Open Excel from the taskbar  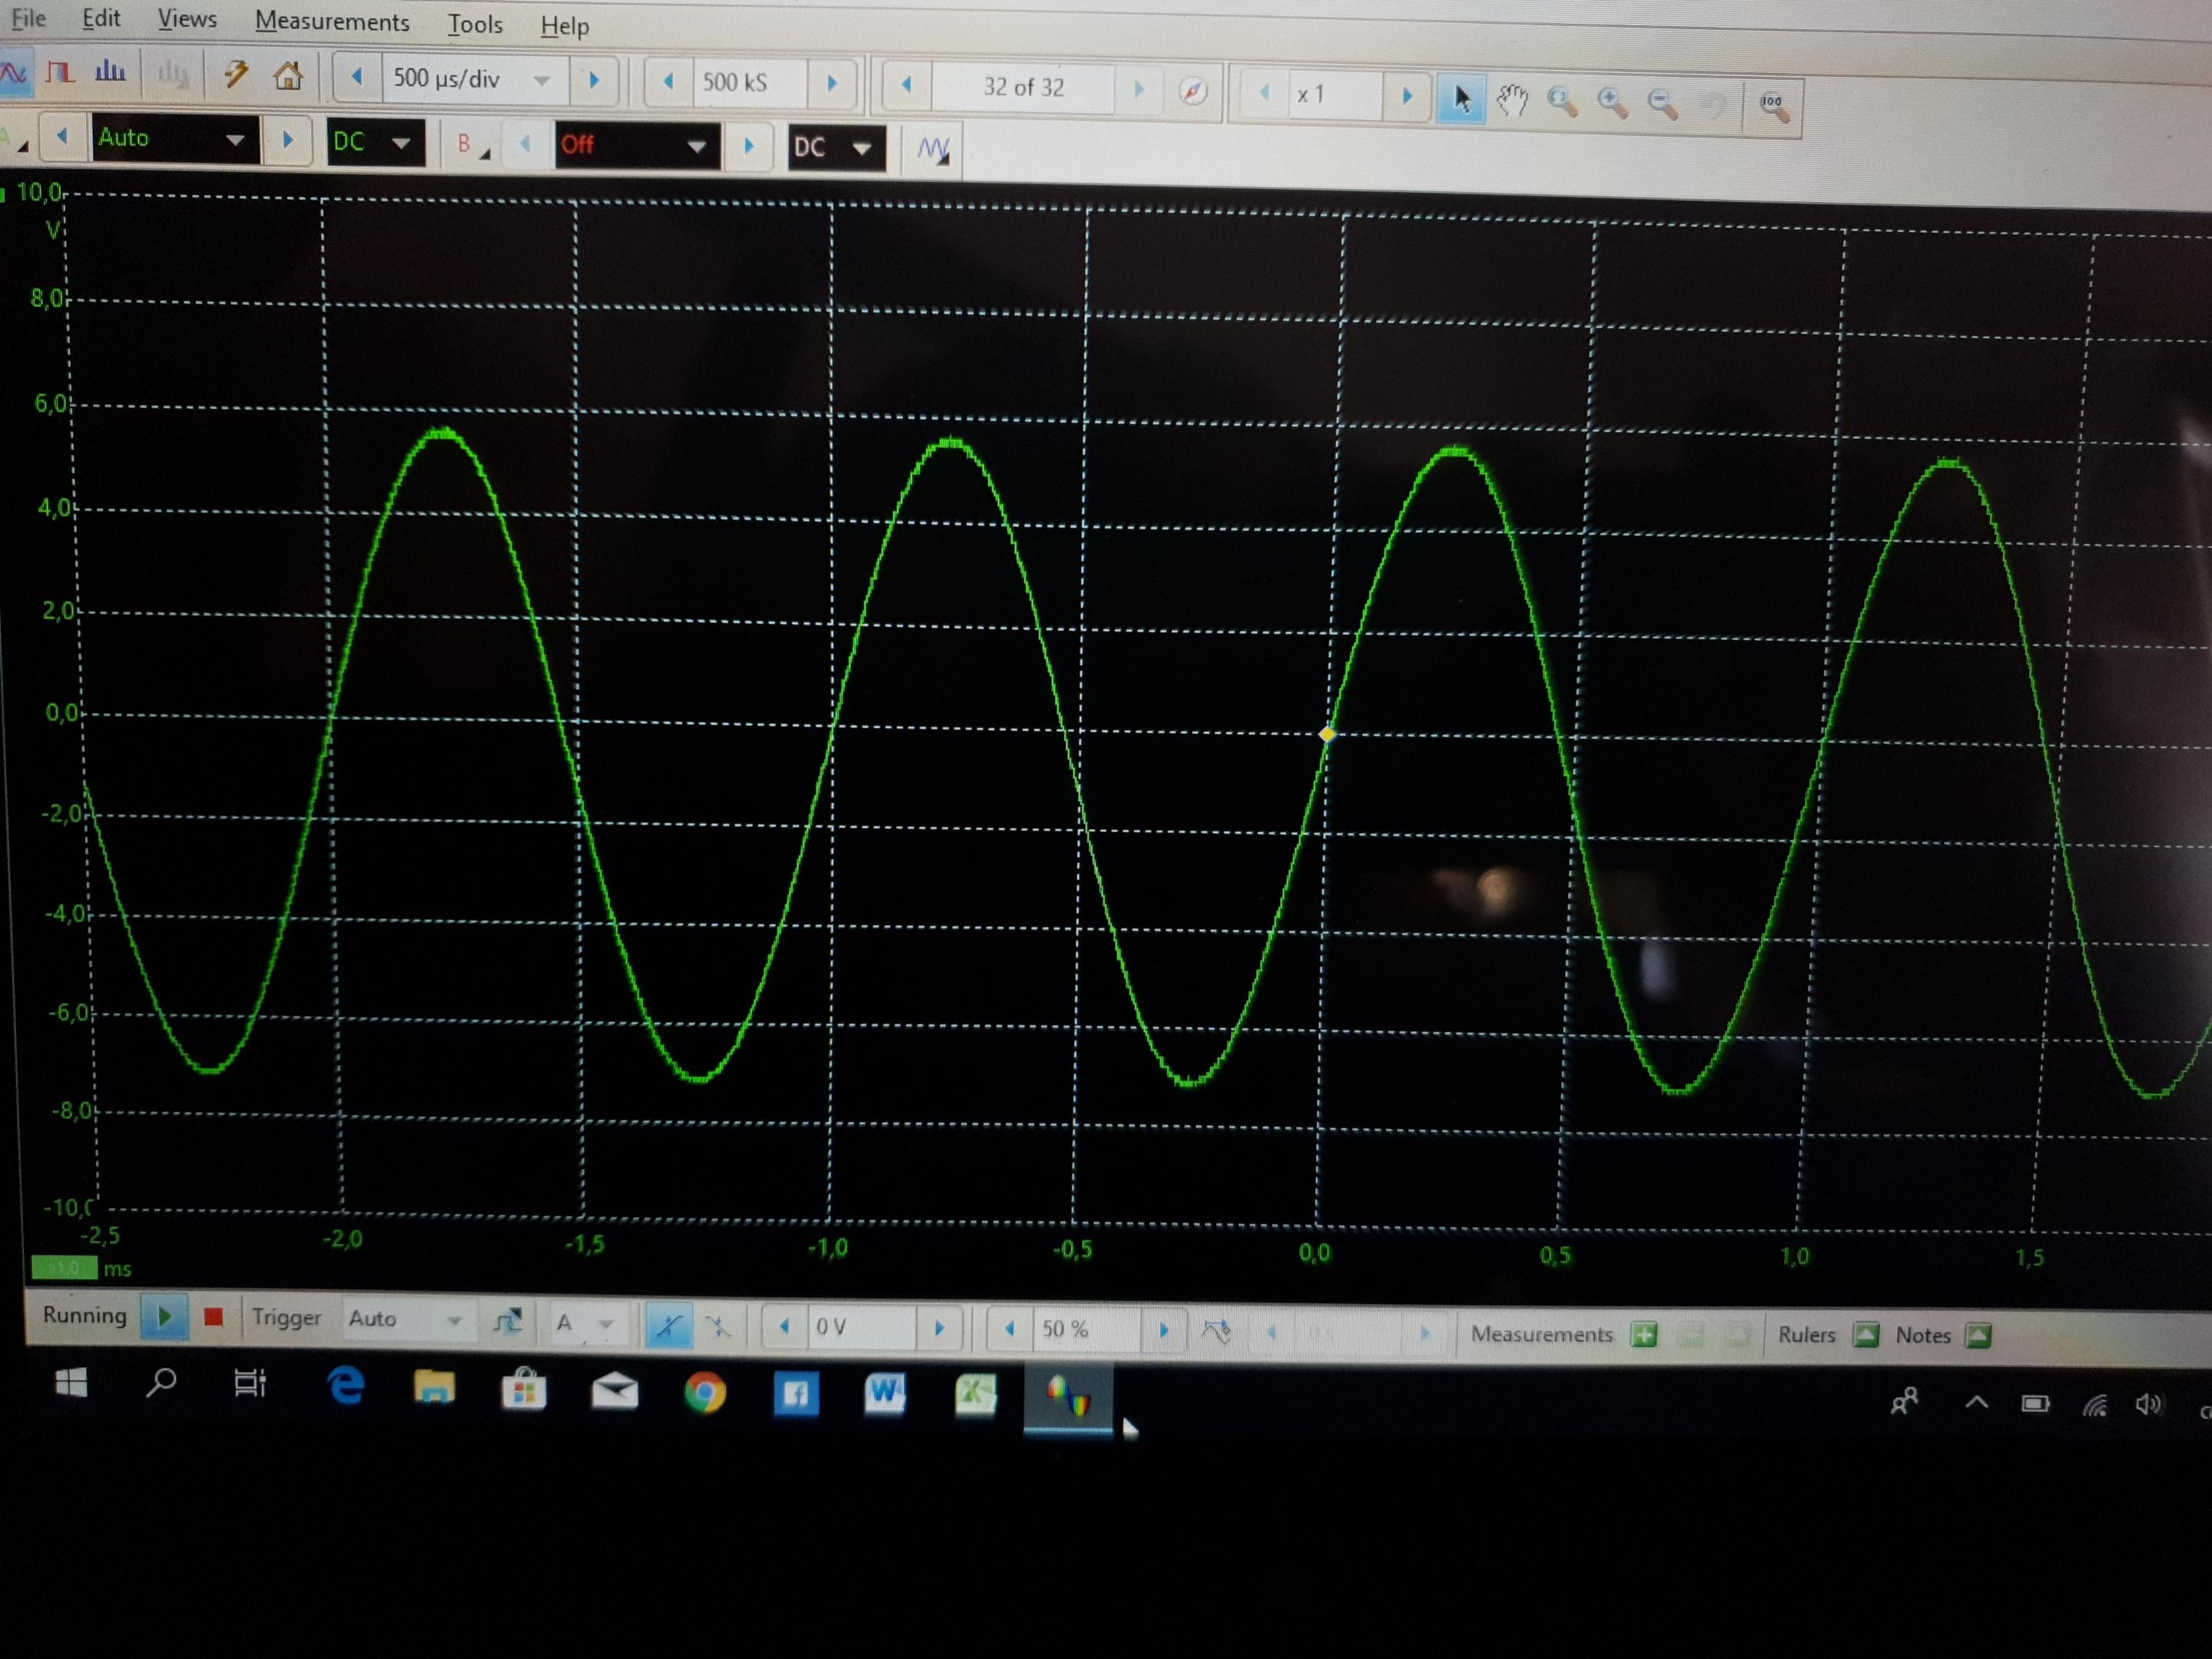click(976, 1395)
